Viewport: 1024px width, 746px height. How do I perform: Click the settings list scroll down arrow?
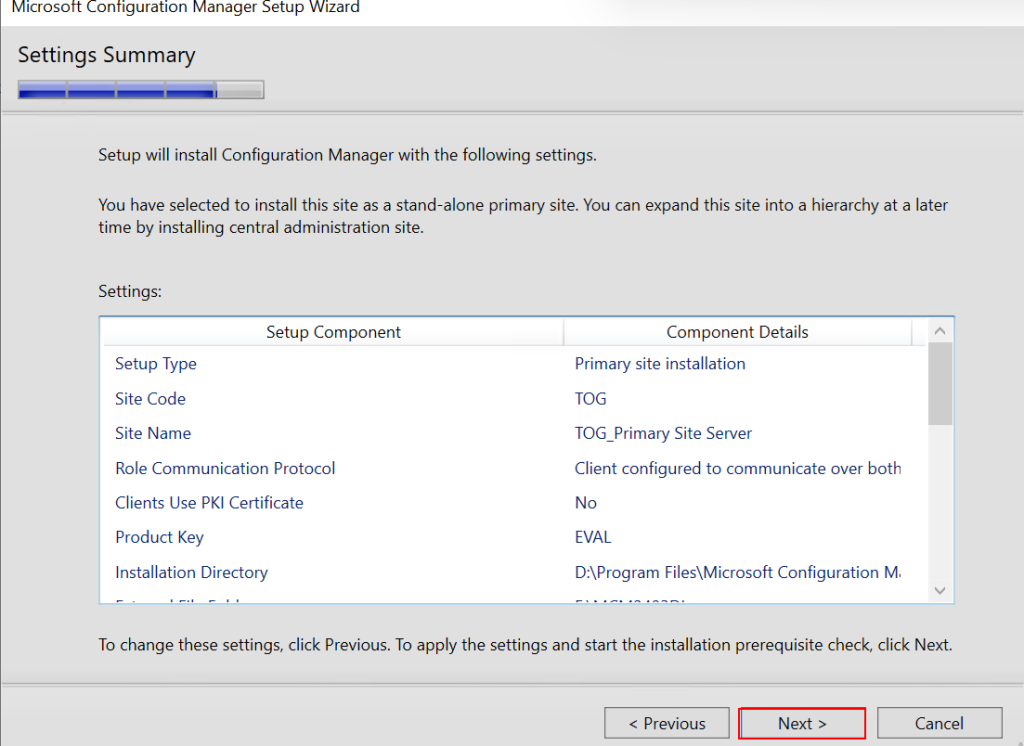[940, 591]
